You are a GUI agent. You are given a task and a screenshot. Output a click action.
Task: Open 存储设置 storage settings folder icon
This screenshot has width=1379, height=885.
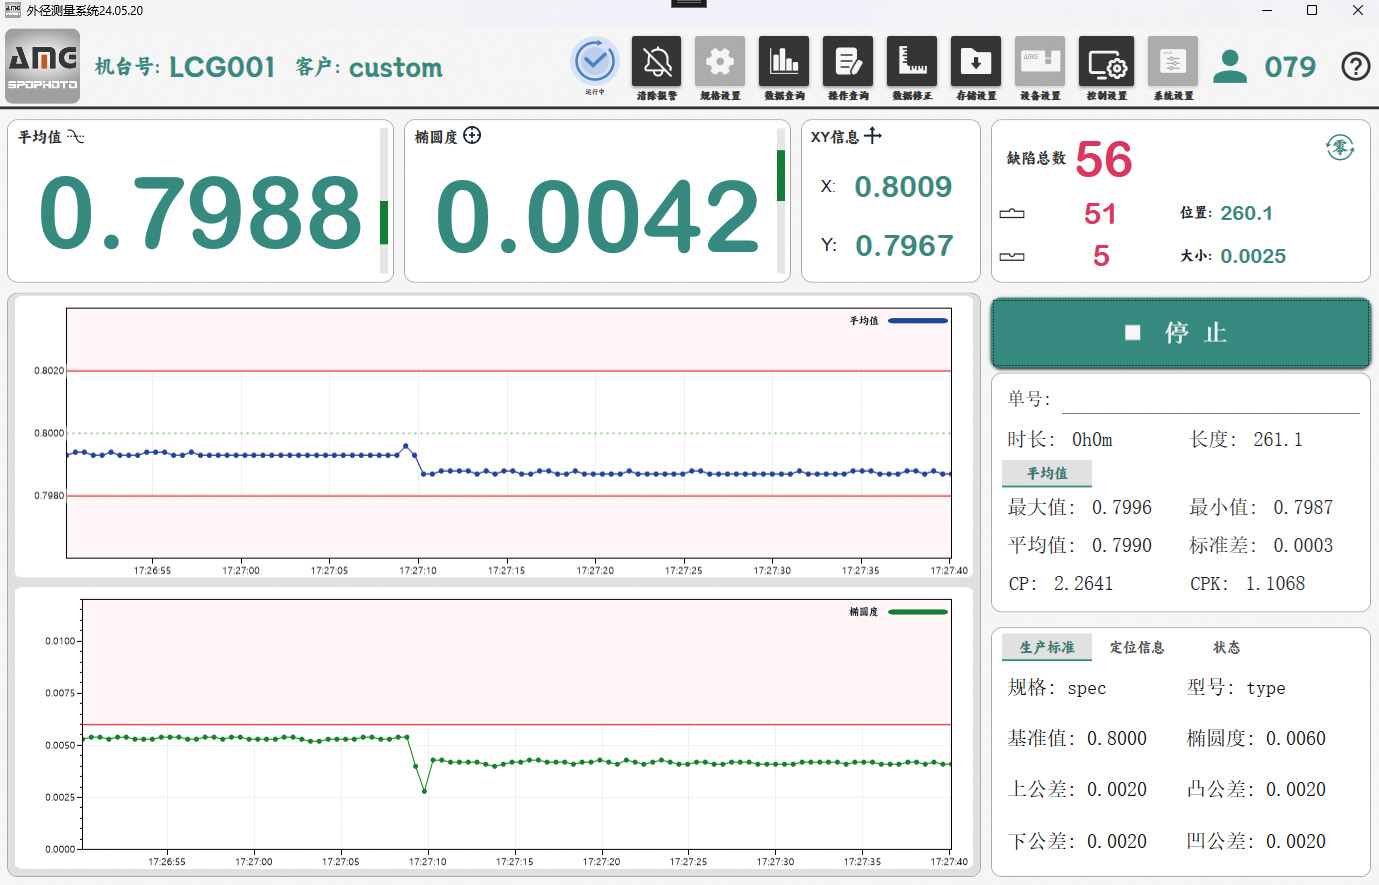click(976, 62)
